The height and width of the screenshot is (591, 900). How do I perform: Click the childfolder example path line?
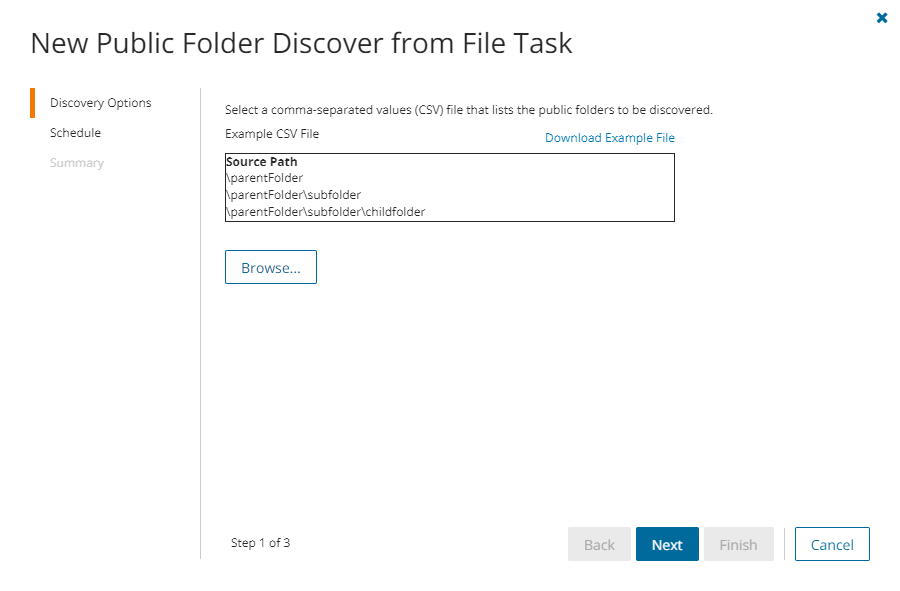point(326,212)
